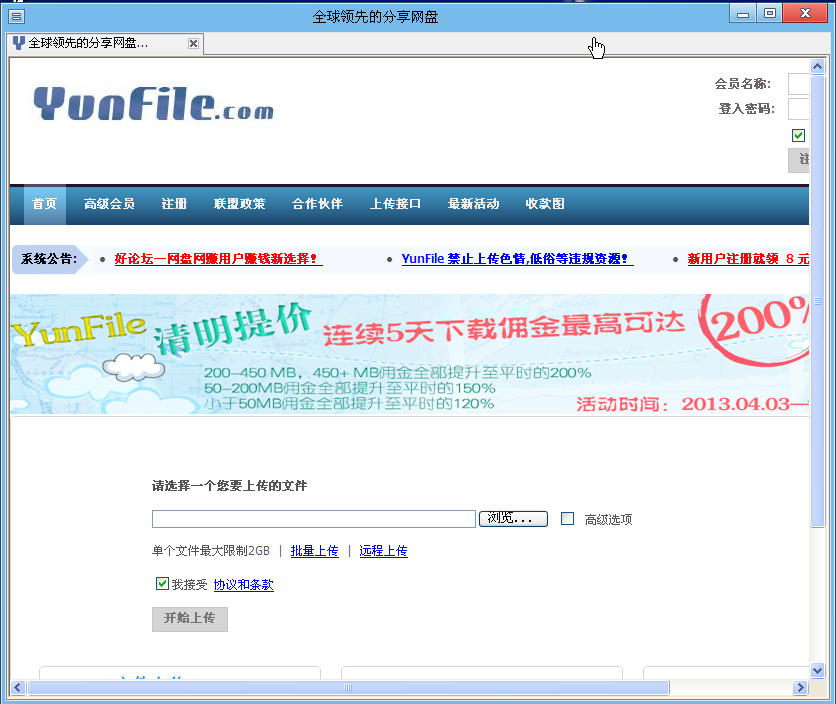Enable the 高级选项 advanced options checkbox
The image size is (836, 704).
[567, 518]
